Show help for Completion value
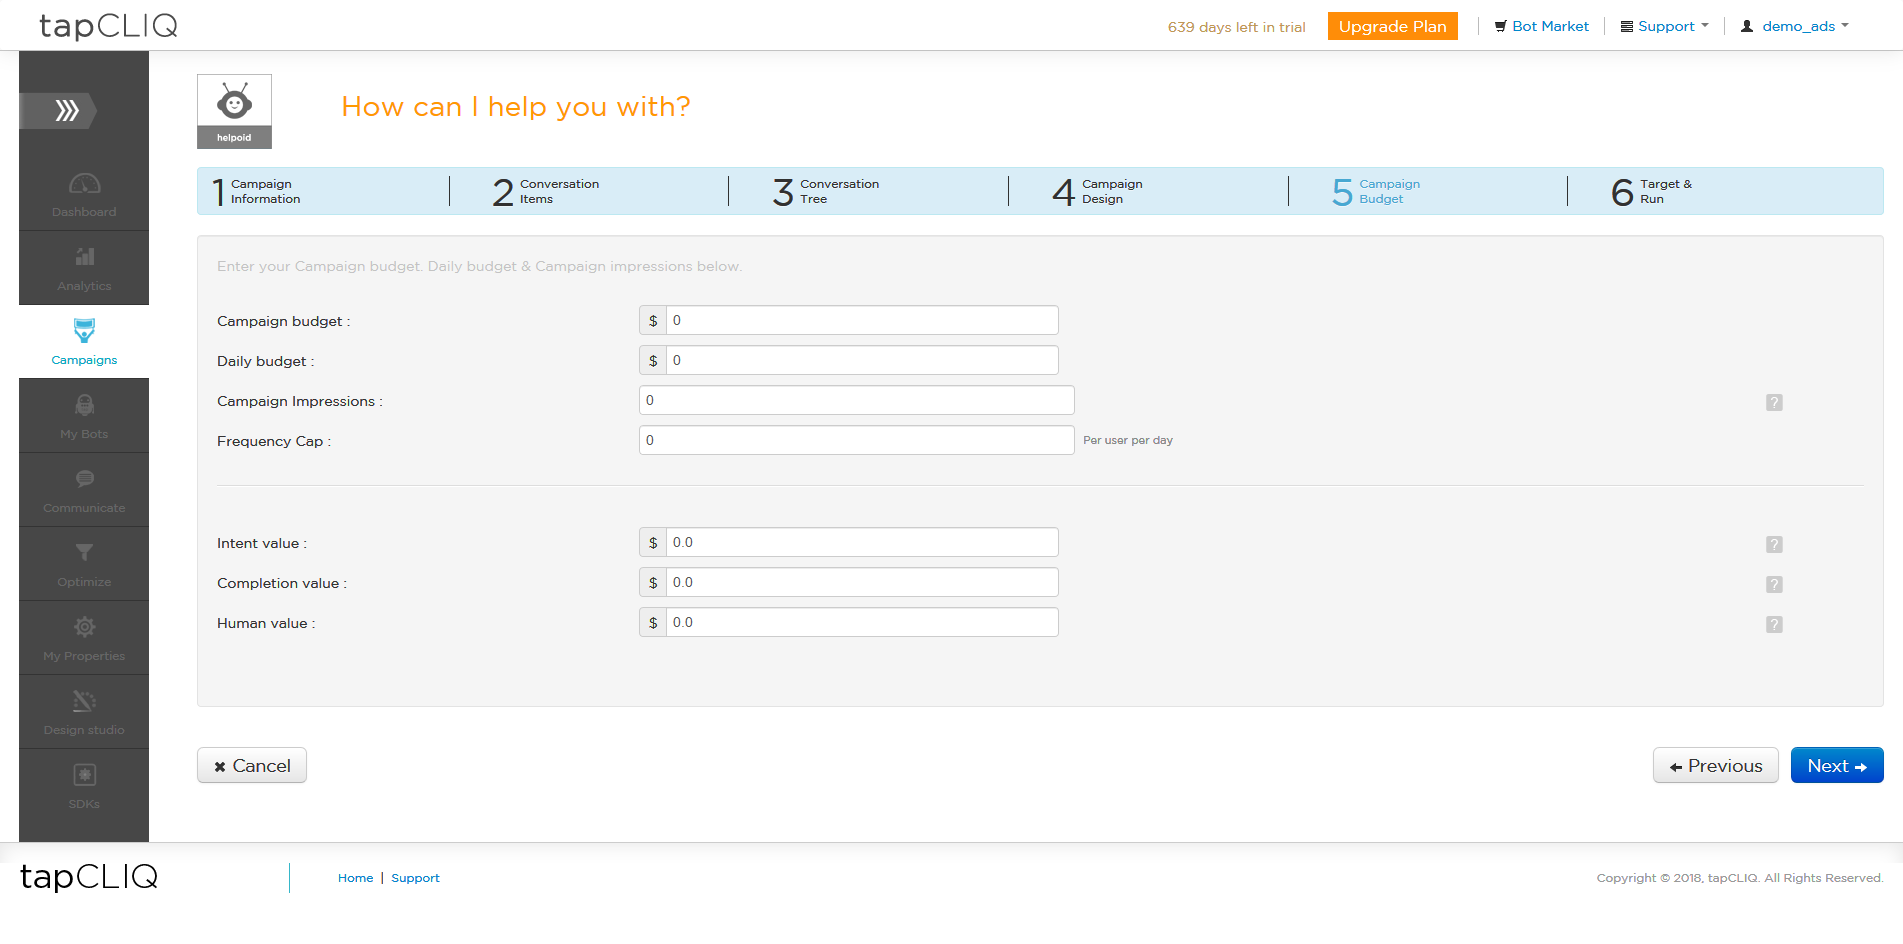1903x944 pixels. 1774,584
